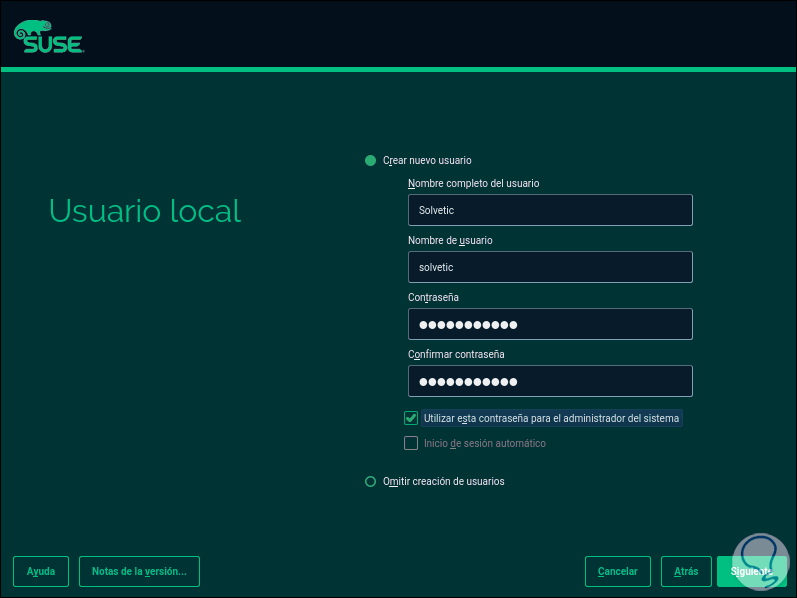Click the Nombre completo del usuario label
The width and height of the screenshot is (797, 598).
(x=473, y=184)
